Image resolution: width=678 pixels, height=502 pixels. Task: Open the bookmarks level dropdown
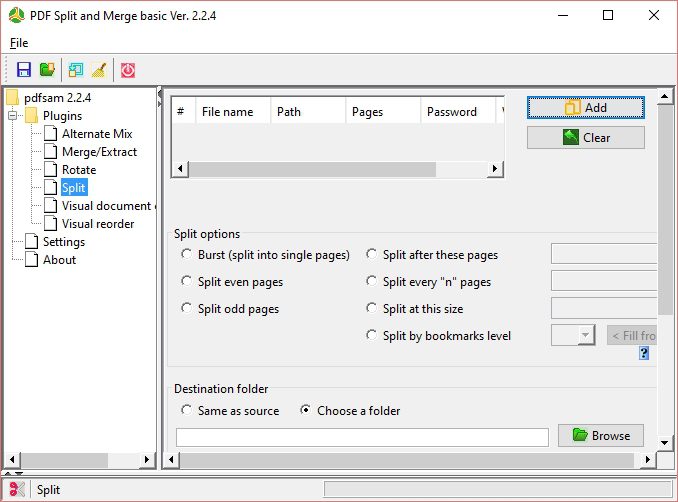pyautogui.click(x=585, y=335)
